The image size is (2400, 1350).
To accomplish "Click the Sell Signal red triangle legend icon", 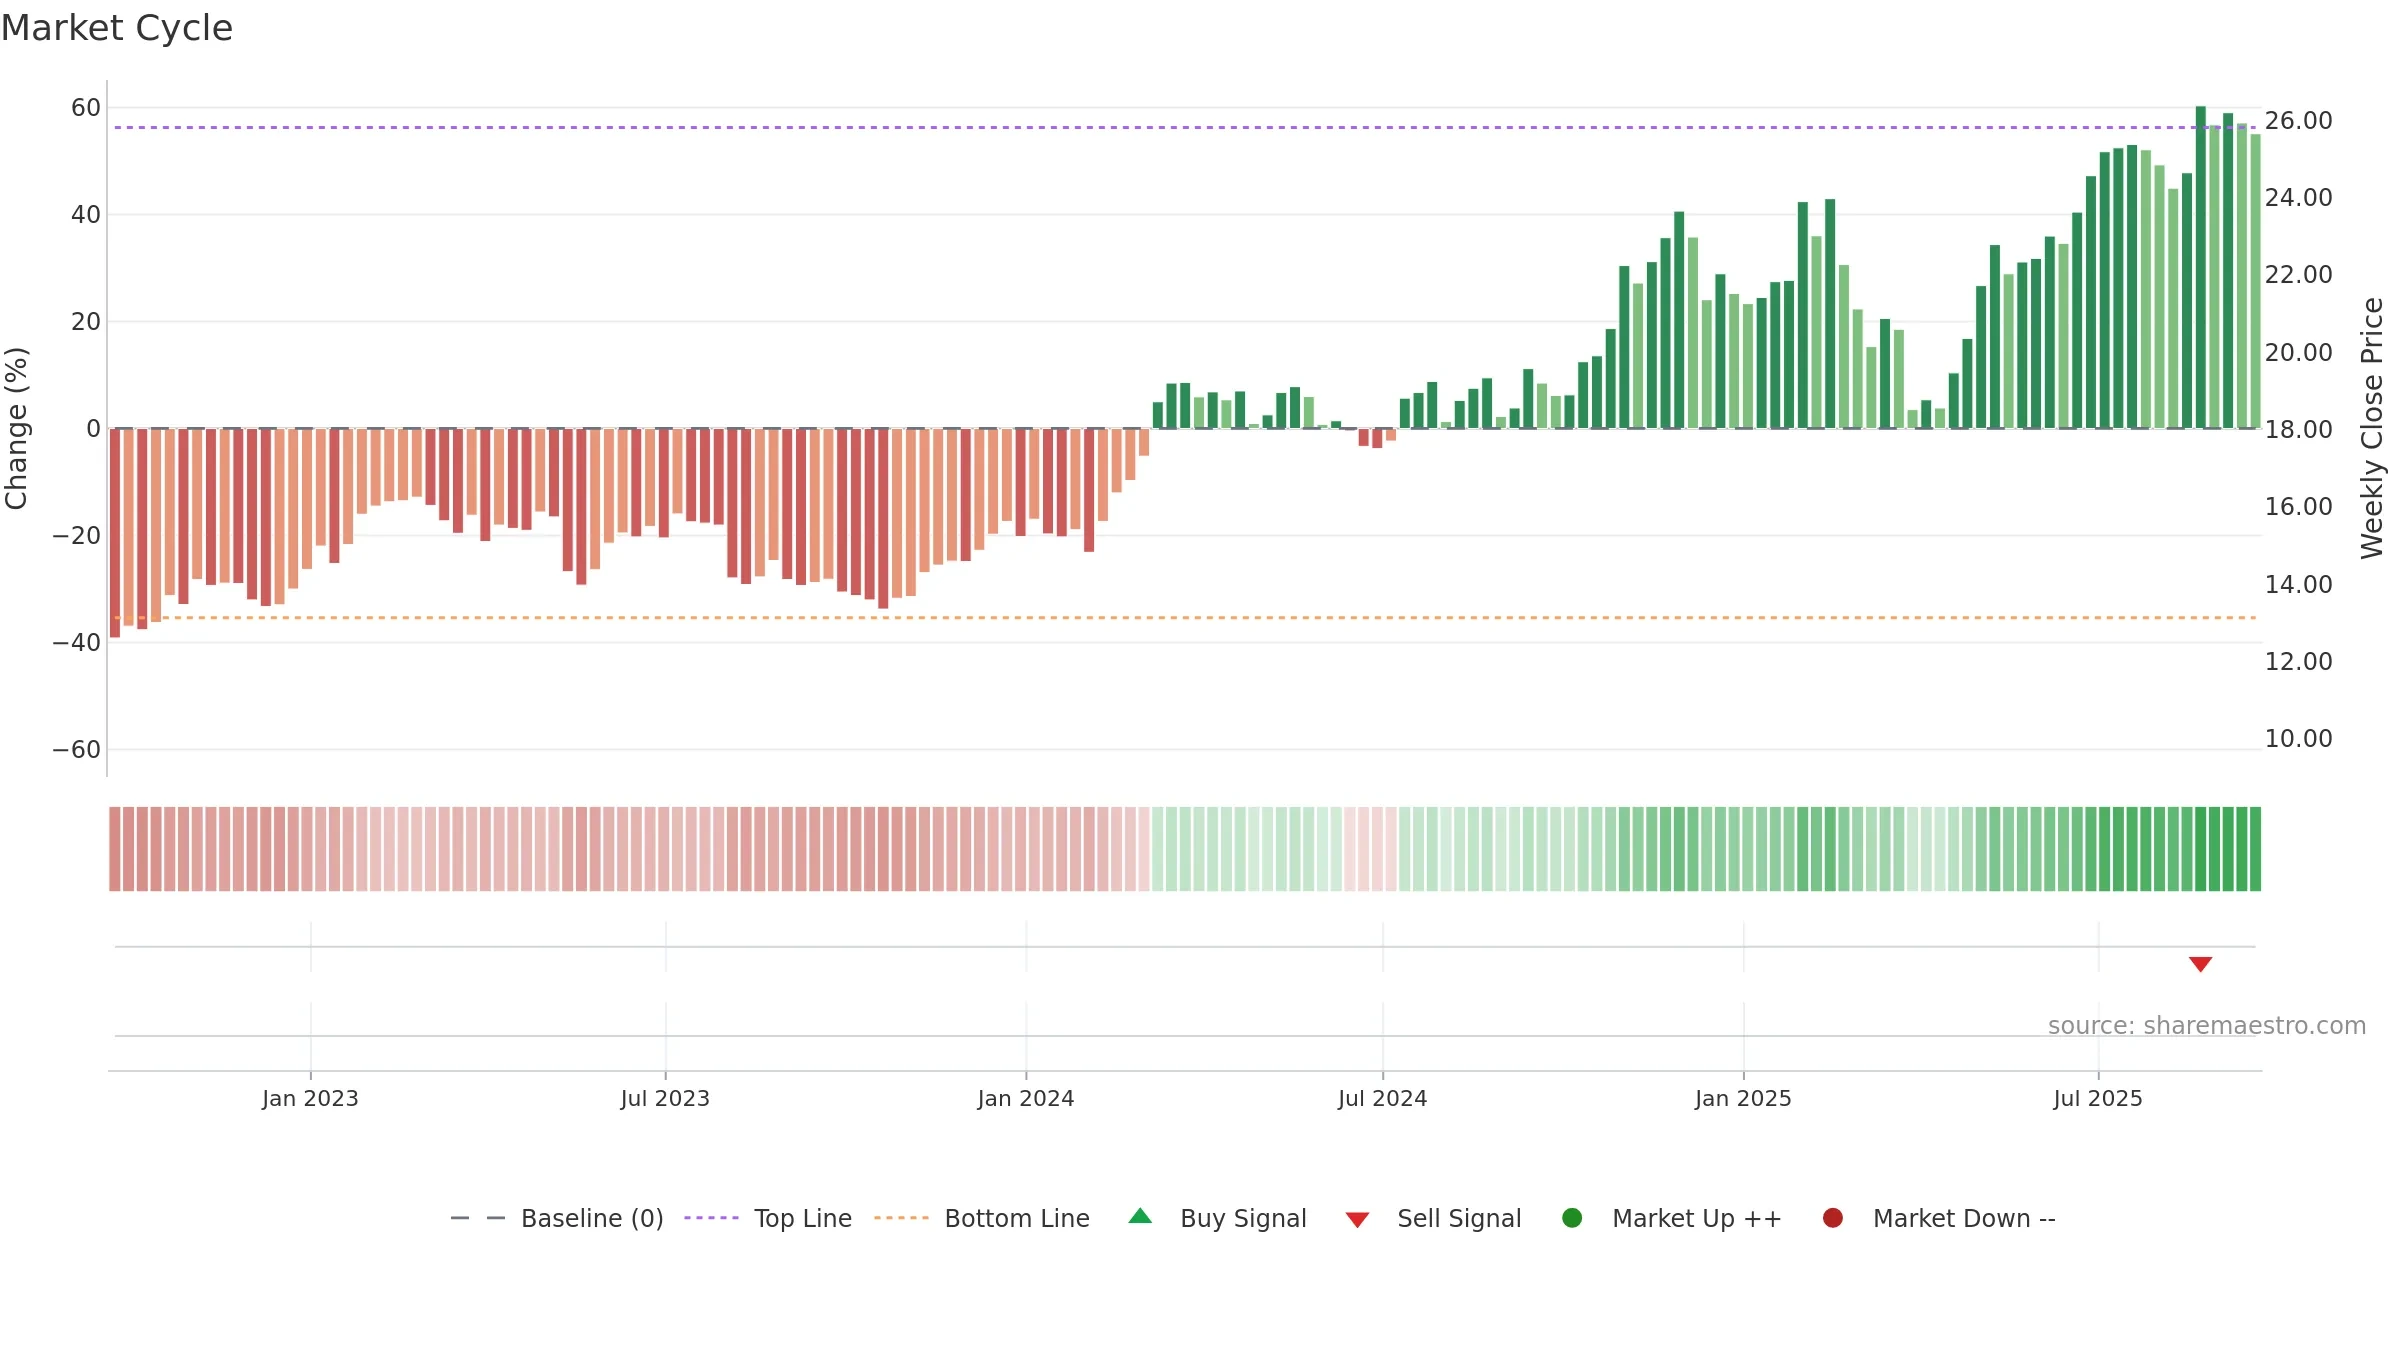I will (1357, 1220).
